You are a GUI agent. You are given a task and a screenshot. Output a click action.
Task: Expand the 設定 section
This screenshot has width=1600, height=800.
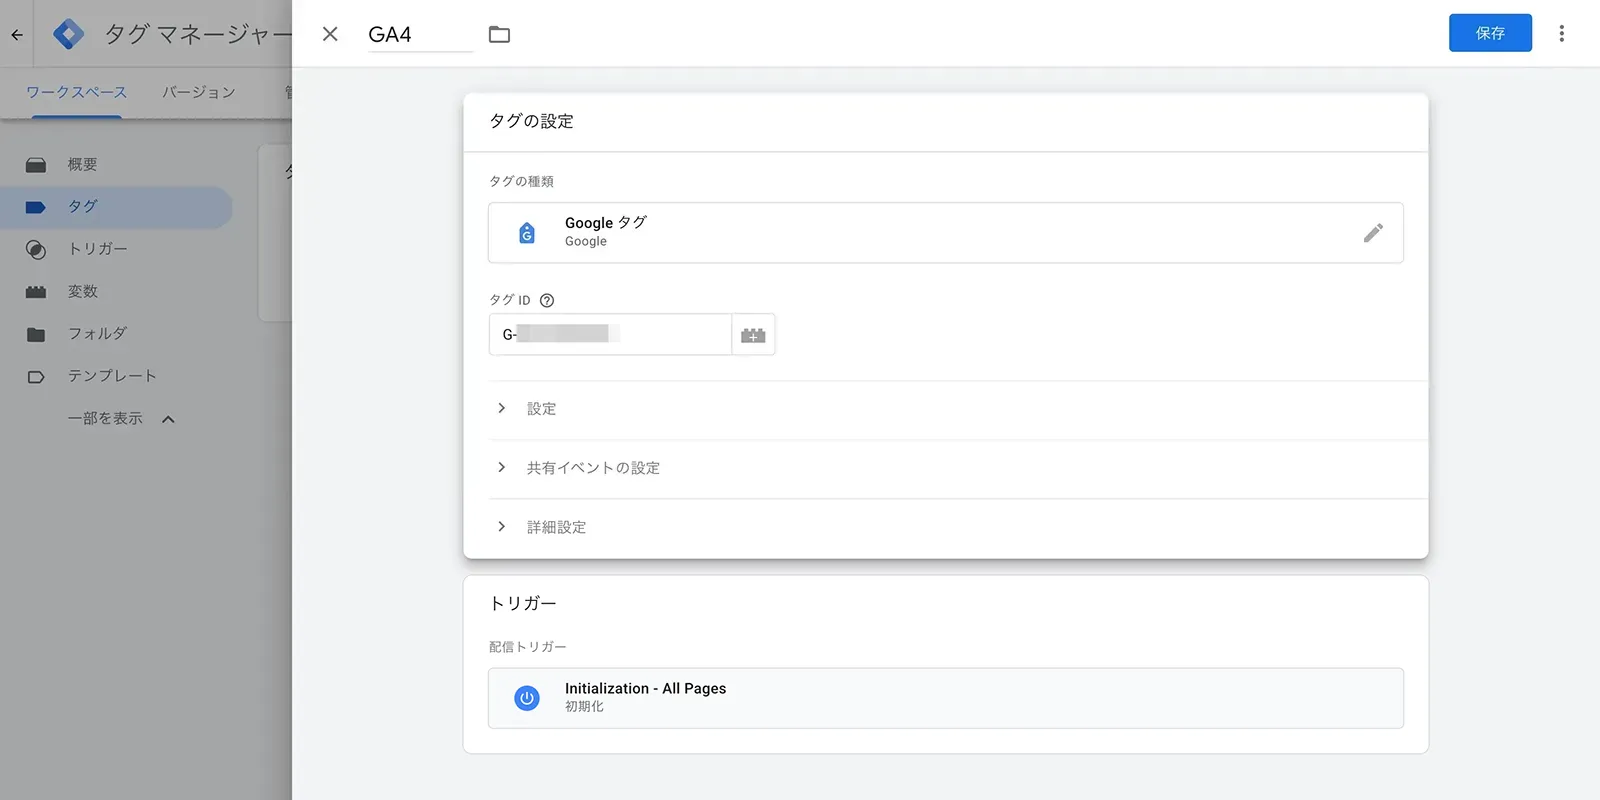click(x=957, y=409)
